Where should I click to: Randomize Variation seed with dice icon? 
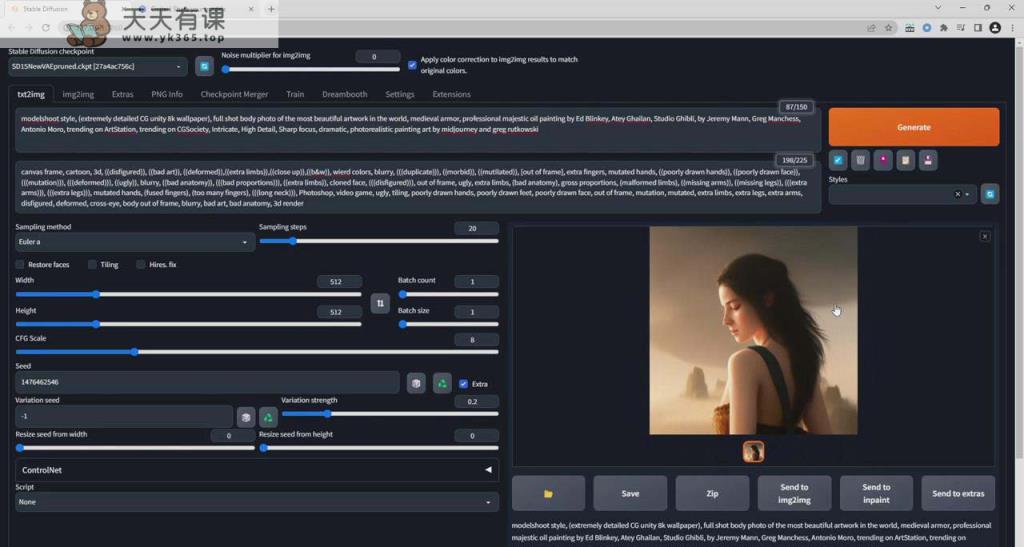(246, 416)
